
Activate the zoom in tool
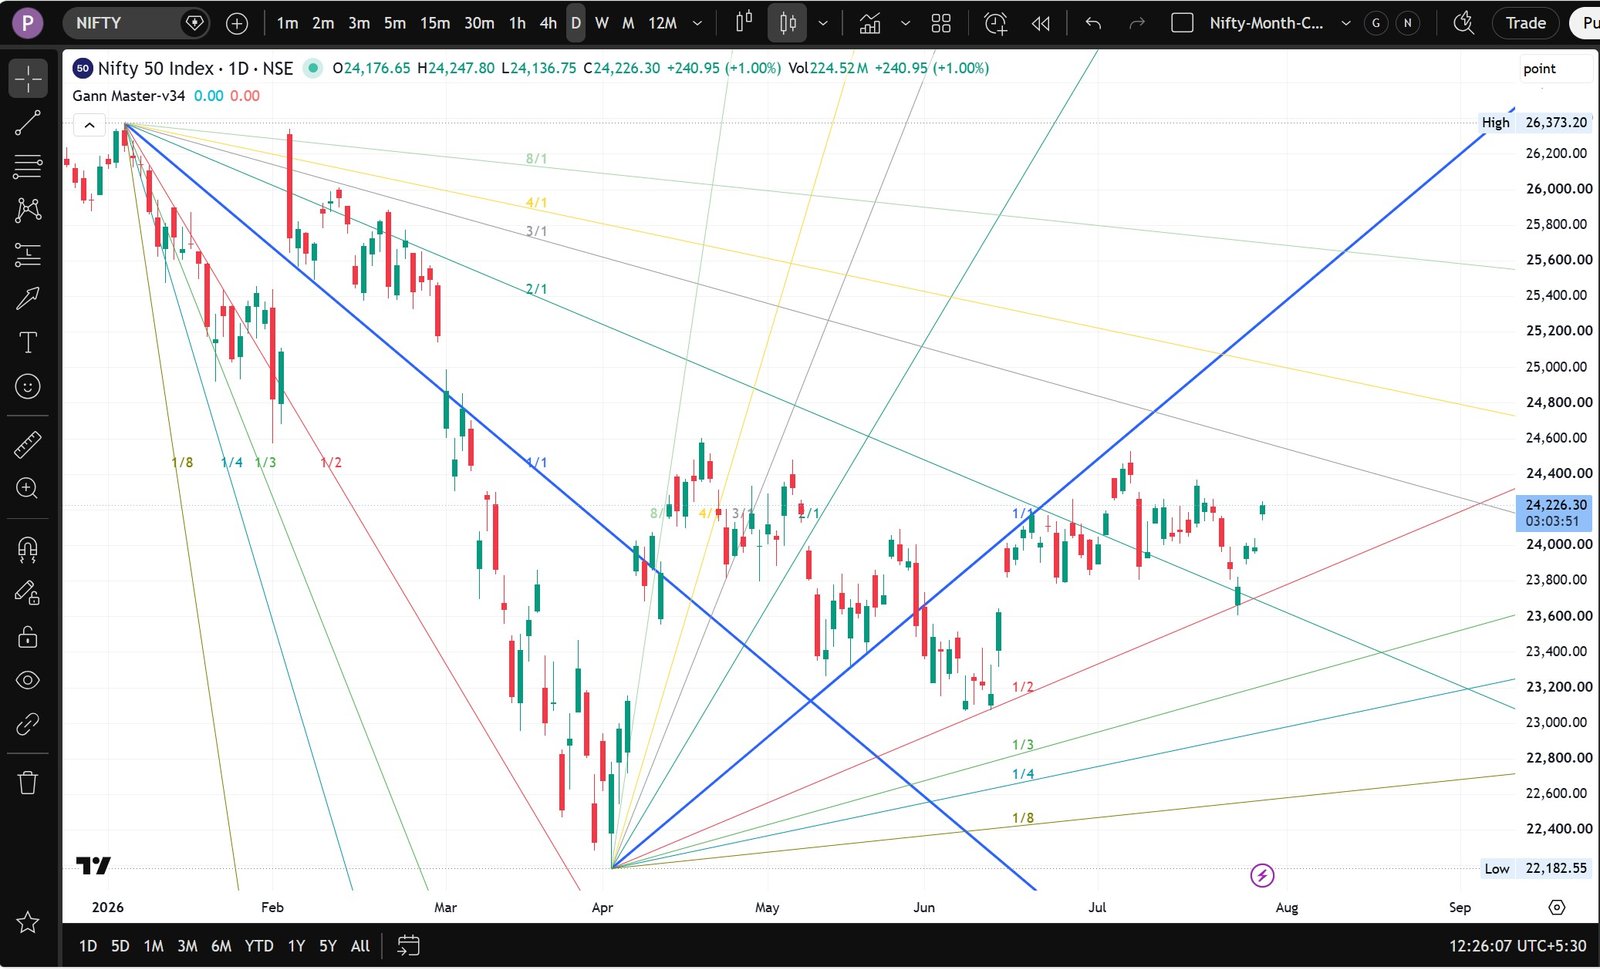pyautogui.click(x=28, y=488)
